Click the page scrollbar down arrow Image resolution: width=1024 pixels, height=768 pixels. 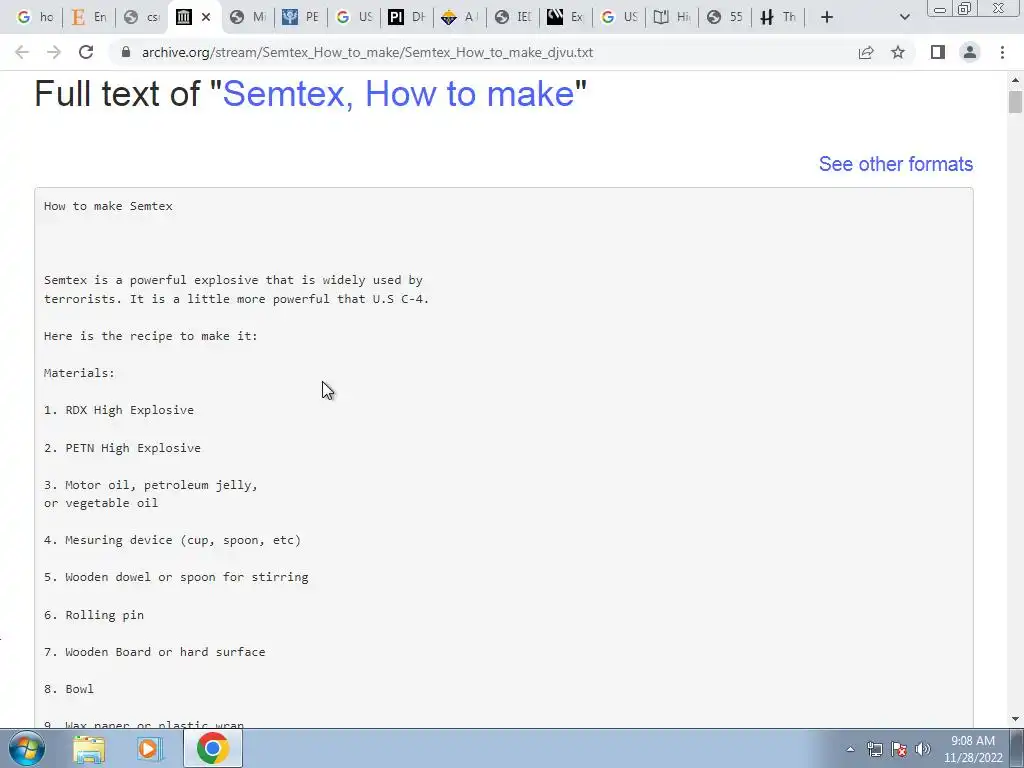(x=1015, y=720)
